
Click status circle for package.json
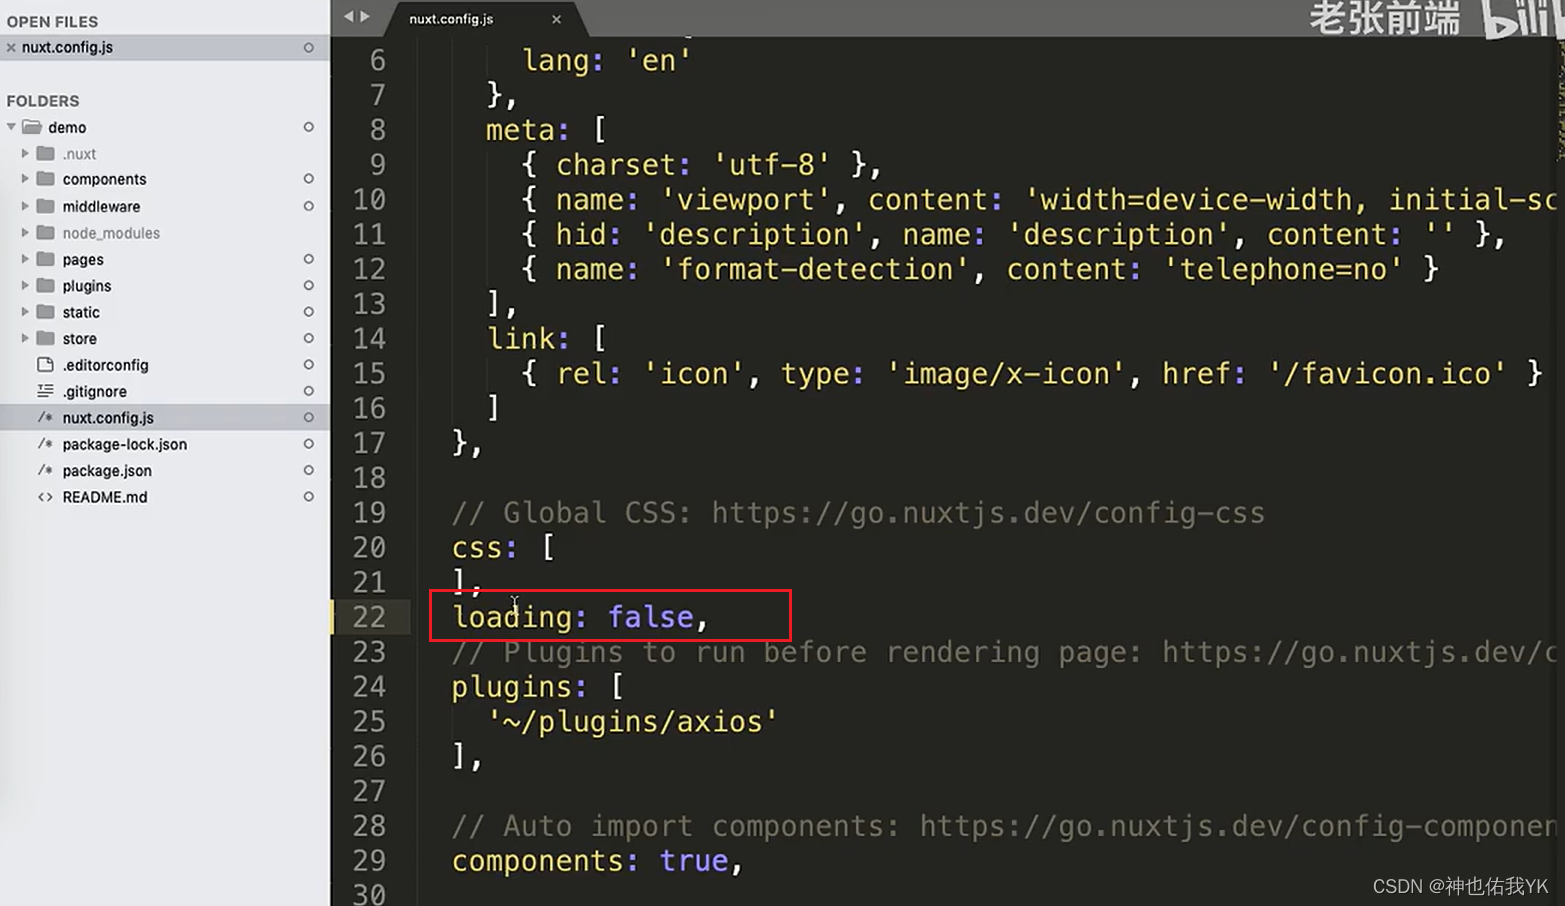(x=309, y=470)
